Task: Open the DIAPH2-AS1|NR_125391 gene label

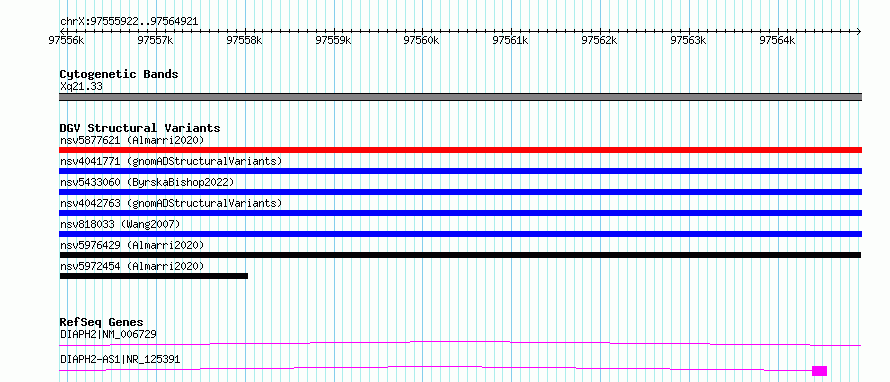Action: click(x=121, y=359)
